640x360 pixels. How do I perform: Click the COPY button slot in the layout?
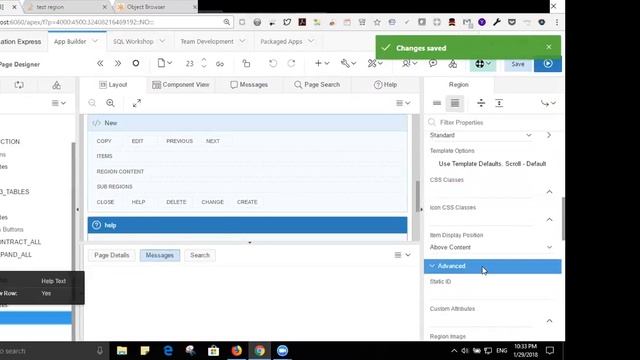click(104, 141)
